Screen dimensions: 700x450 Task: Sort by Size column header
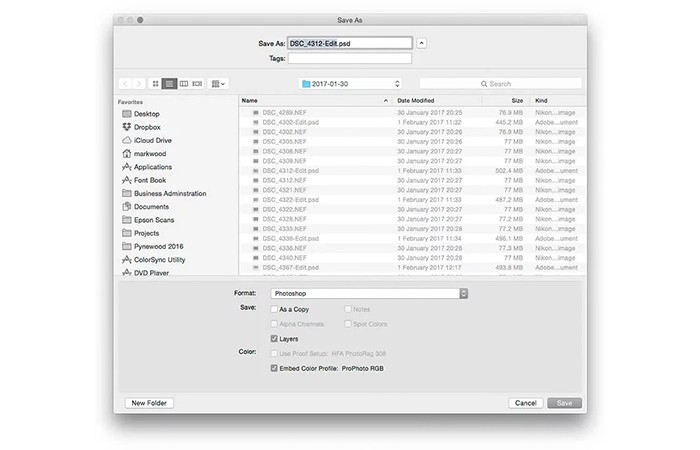coord(506,100)
